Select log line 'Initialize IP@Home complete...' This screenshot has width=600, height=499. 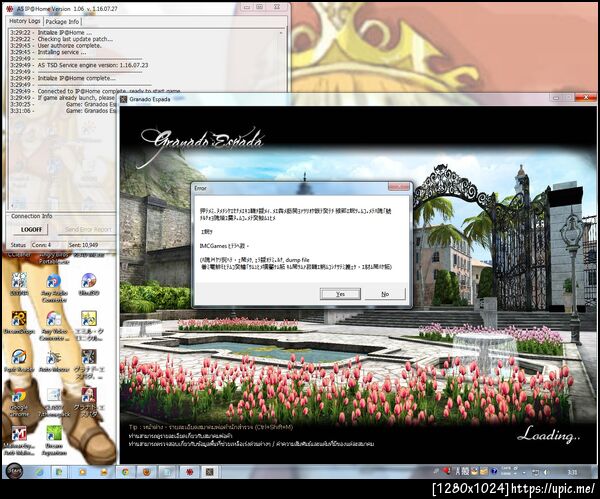77,78
